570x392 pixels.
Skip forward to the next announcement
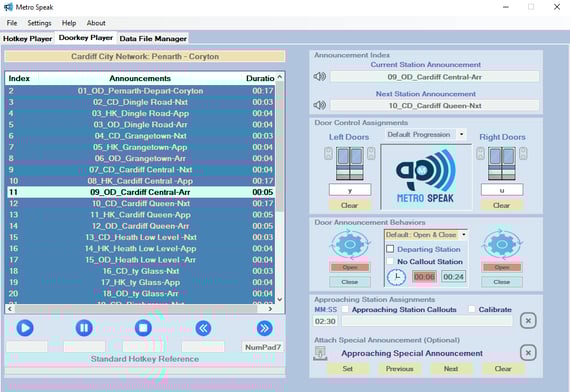[264, 328]
